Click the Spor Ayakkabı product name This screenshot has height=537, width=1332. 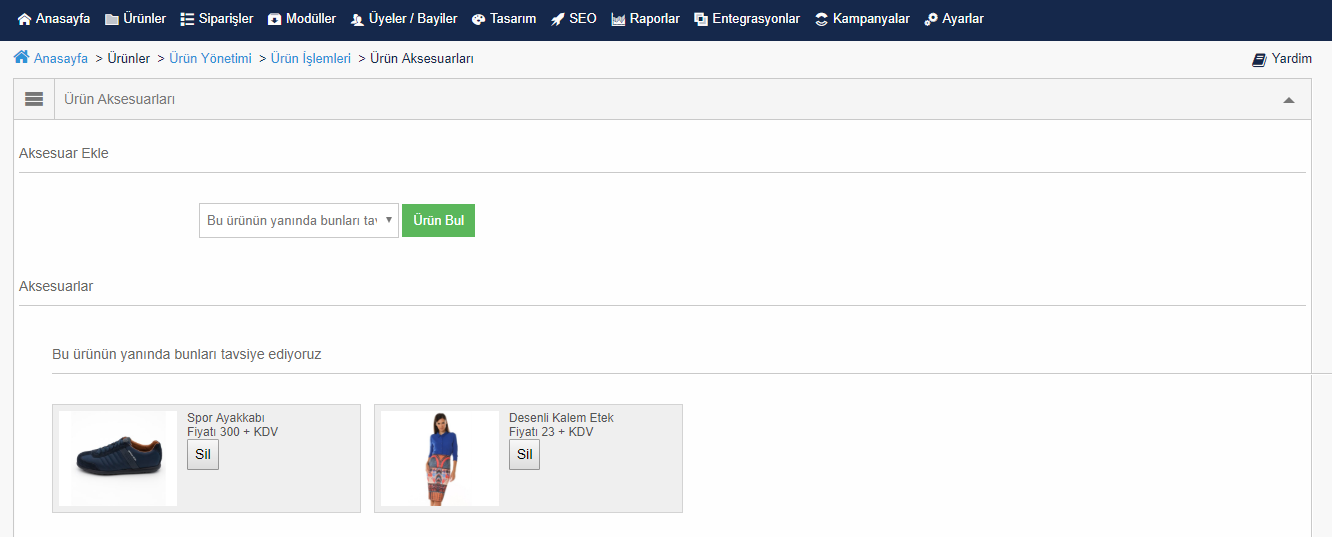click(226, 418)
